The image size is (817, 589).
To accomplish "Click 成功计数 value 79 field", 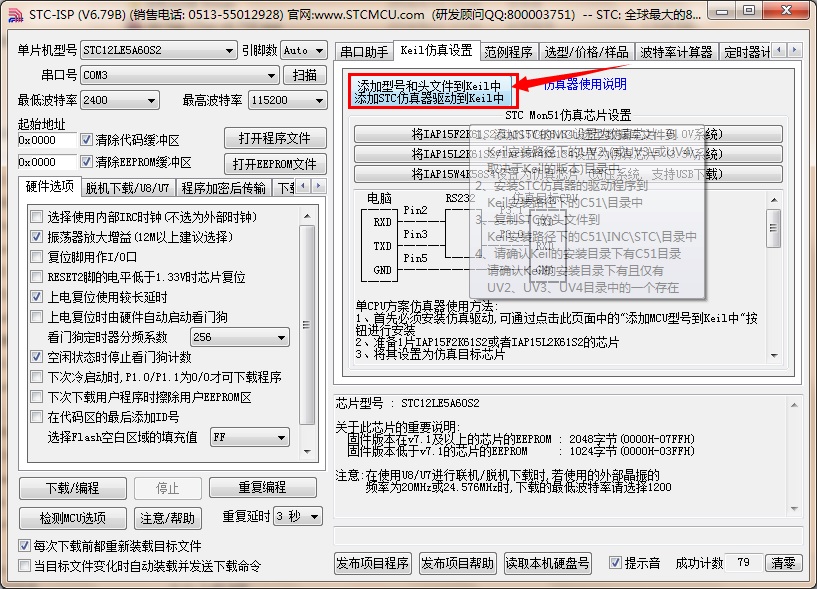I will click(744, 562).
